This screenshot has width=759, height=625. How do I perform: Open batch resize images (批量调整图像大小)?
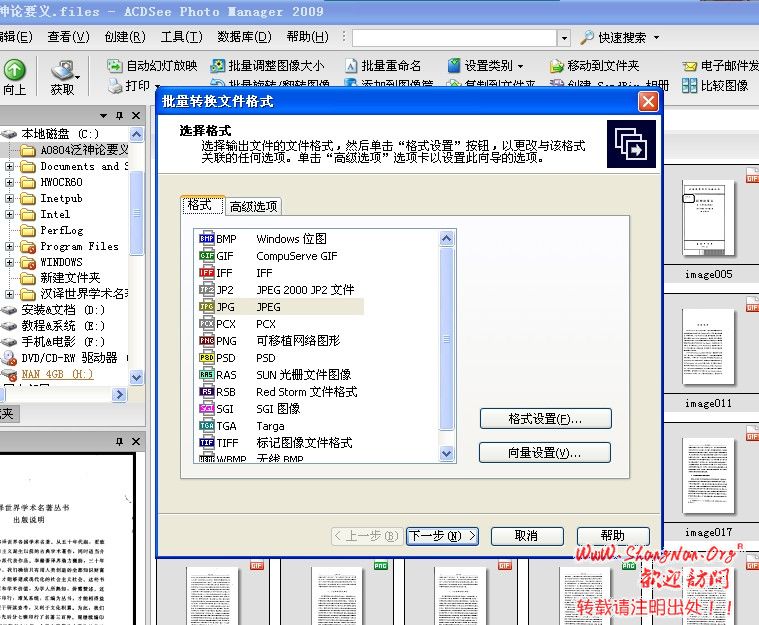[268, 65]
